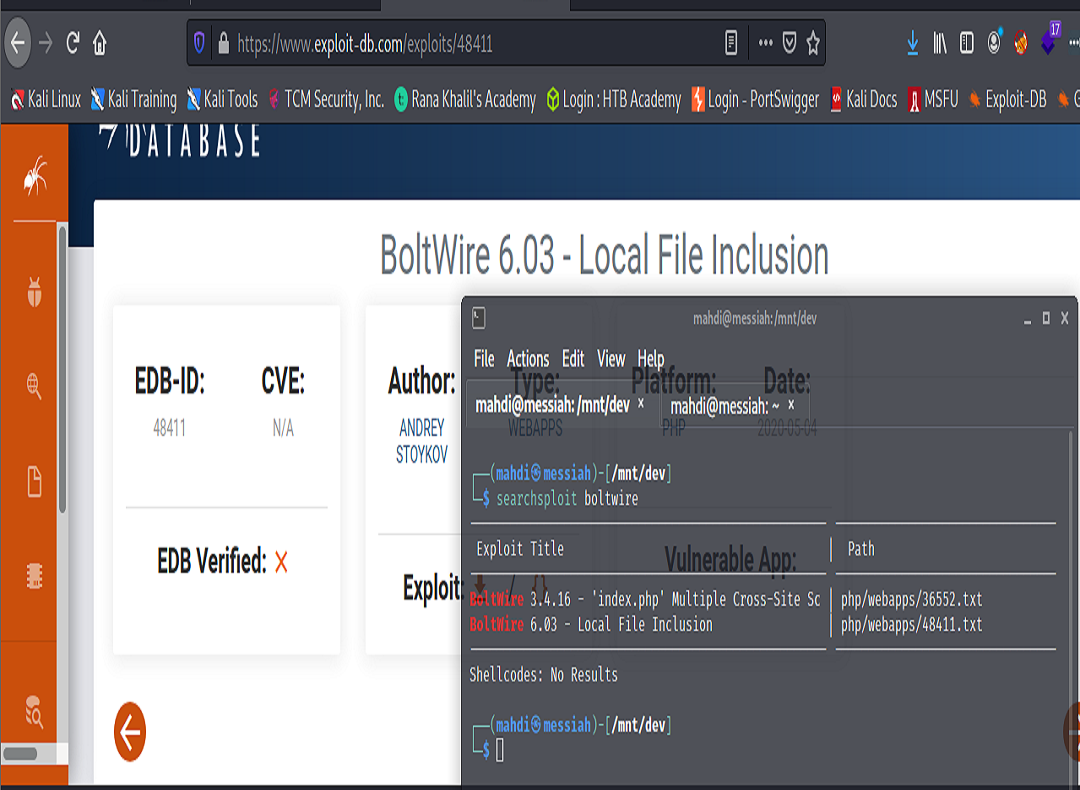Screen dimensions: 1080x790
Task: Toggle Reader View icon in address bar
Action: [x=731, y=43]
